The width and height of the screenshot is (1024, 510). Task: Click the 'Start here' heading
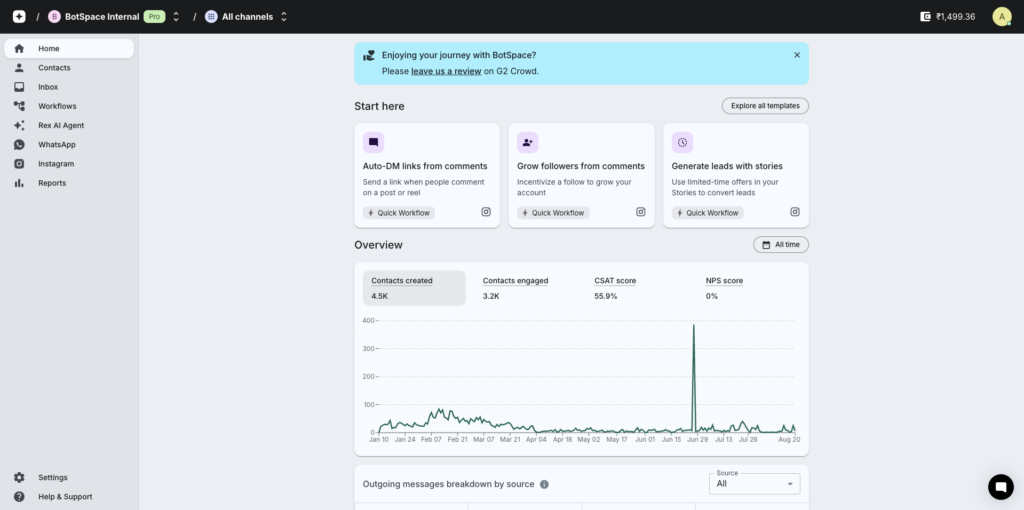point(379,106)
